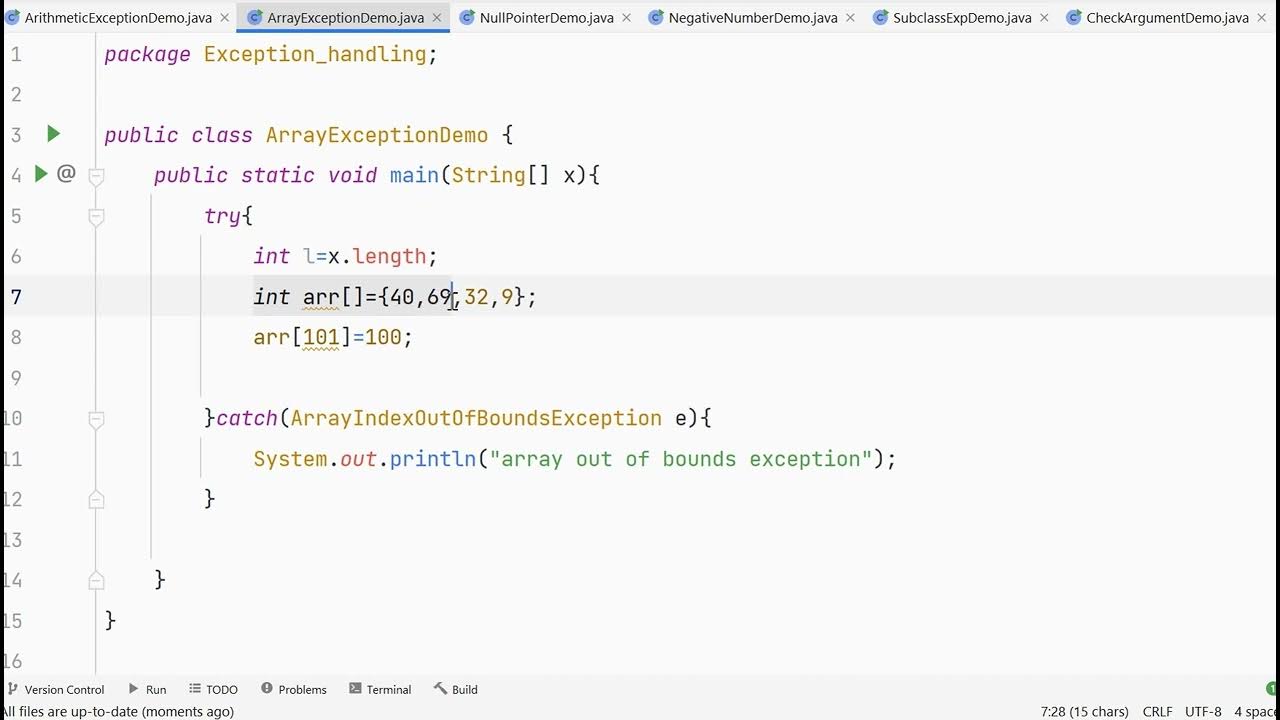Click the length field on line 6

(389, 256)
